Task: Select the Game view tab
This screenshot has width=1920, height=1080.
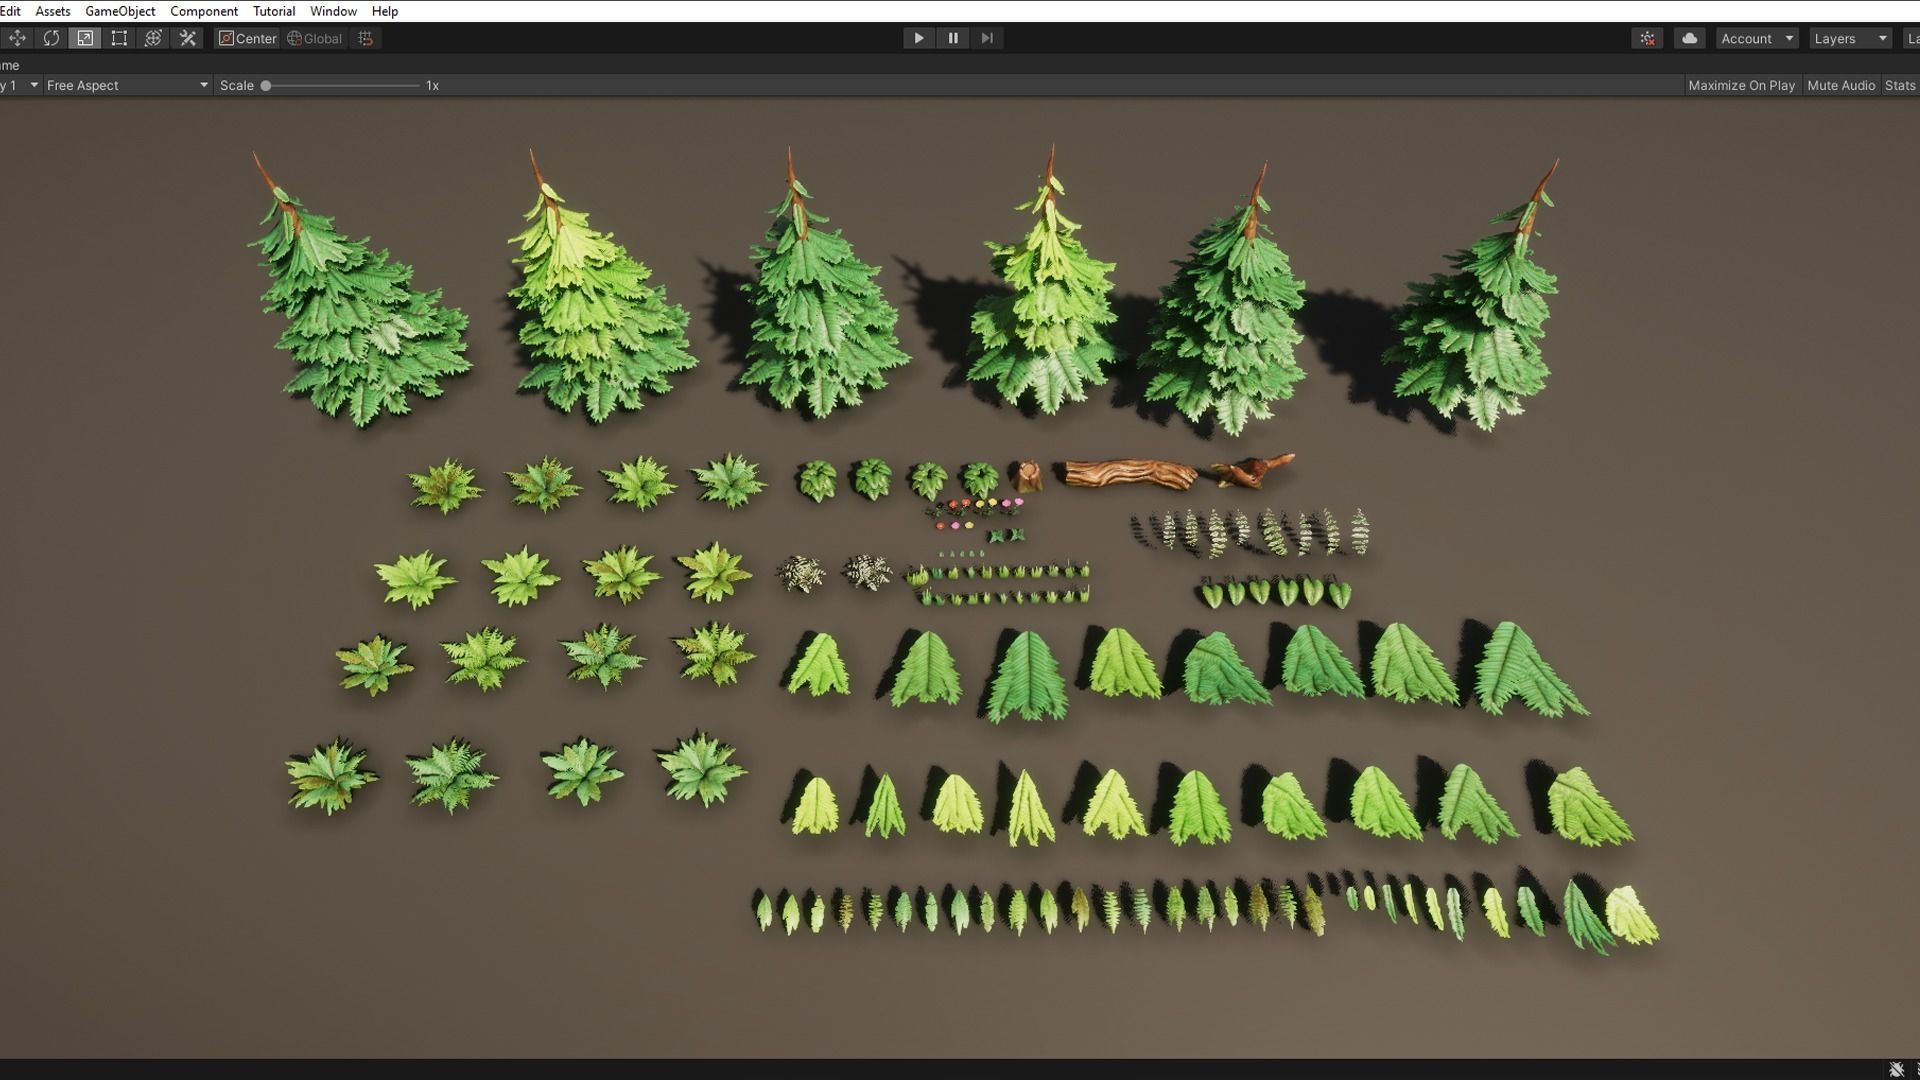Action: [x=10, y=65]
